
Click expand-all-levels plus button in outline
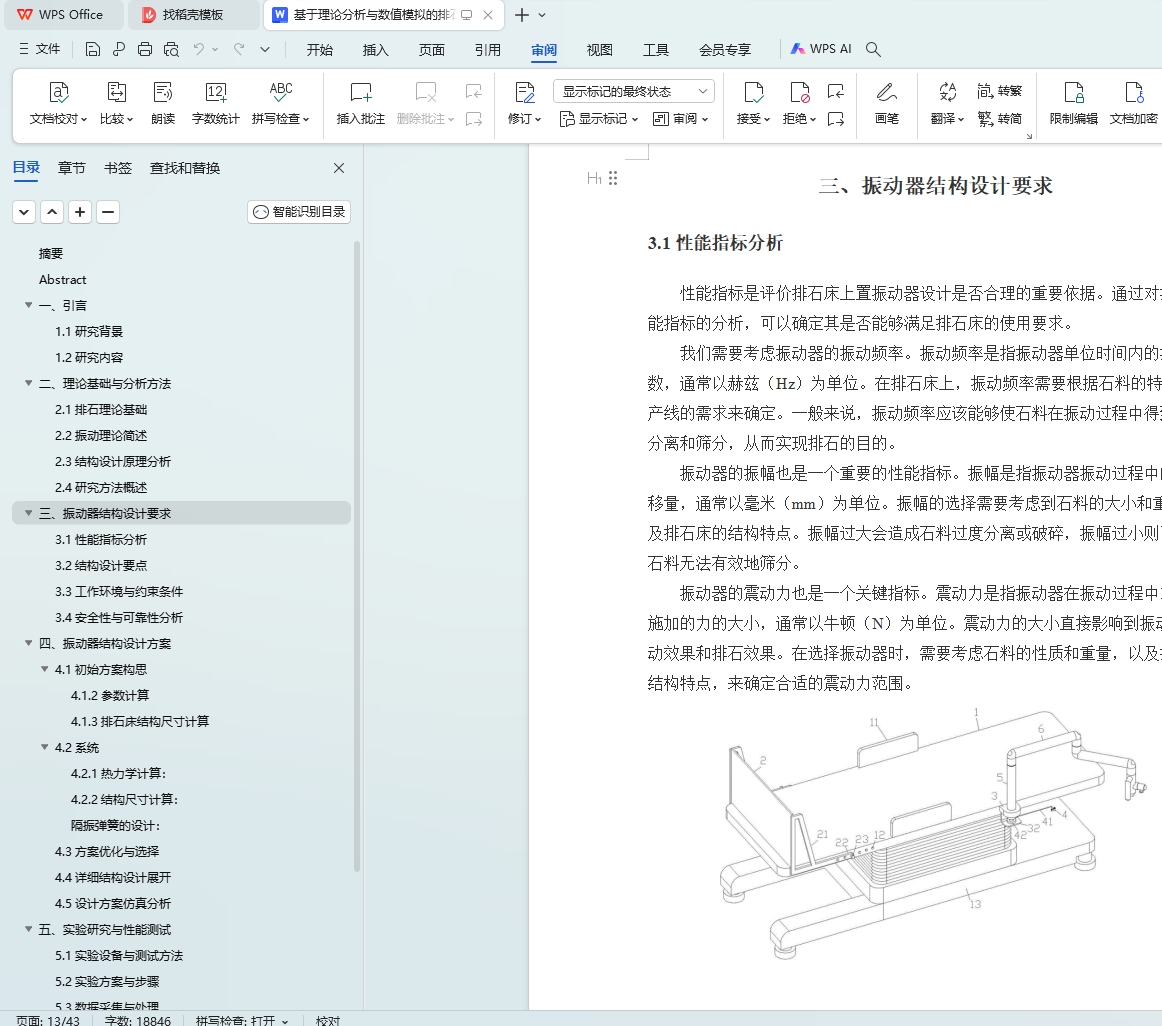[80, 212]
